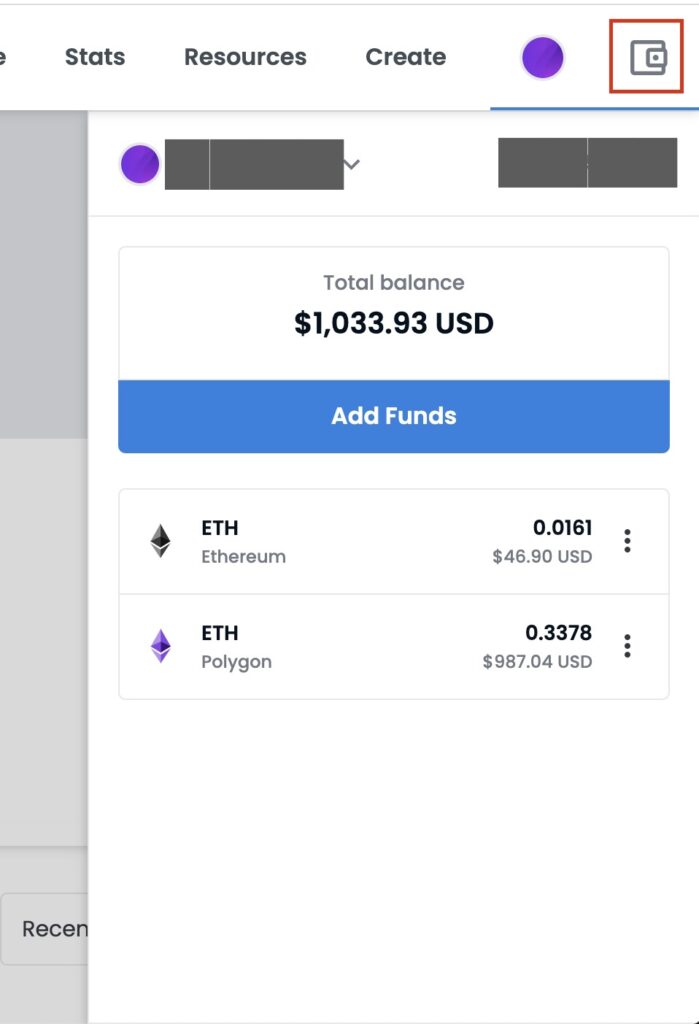
Task: Click the black Ethereum ETH diamond icon
Action: 161,541
